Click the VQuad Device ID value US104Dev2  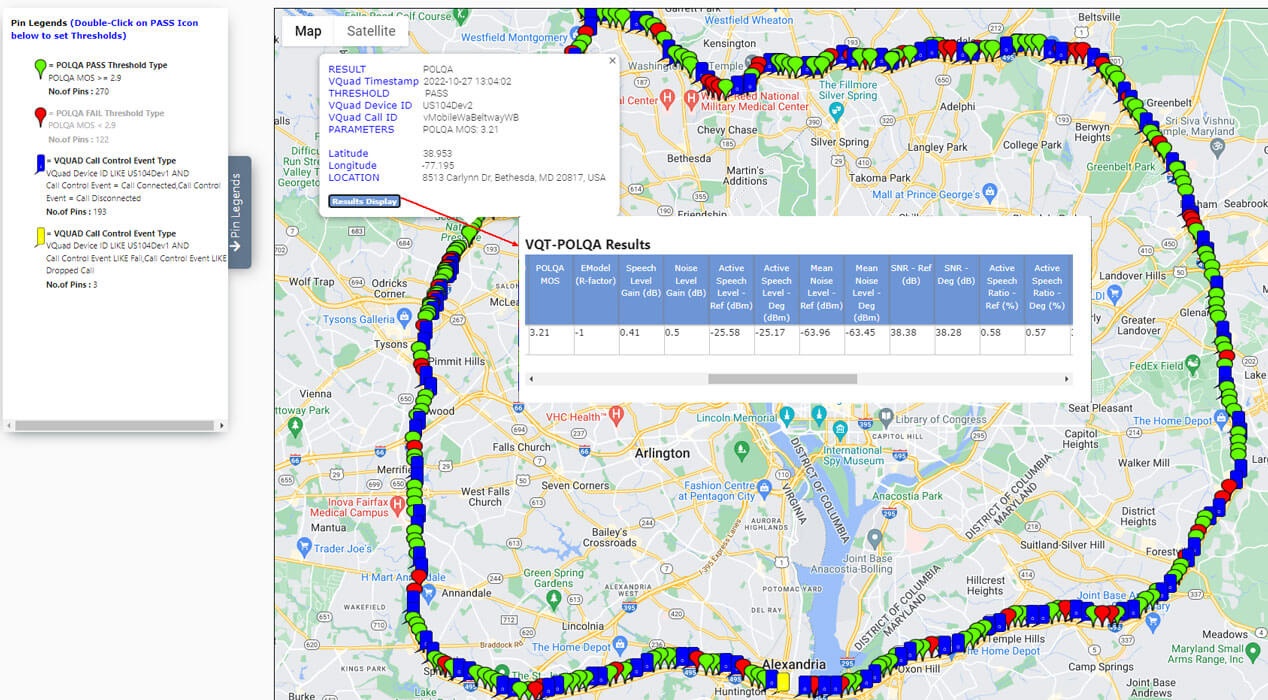446,105
